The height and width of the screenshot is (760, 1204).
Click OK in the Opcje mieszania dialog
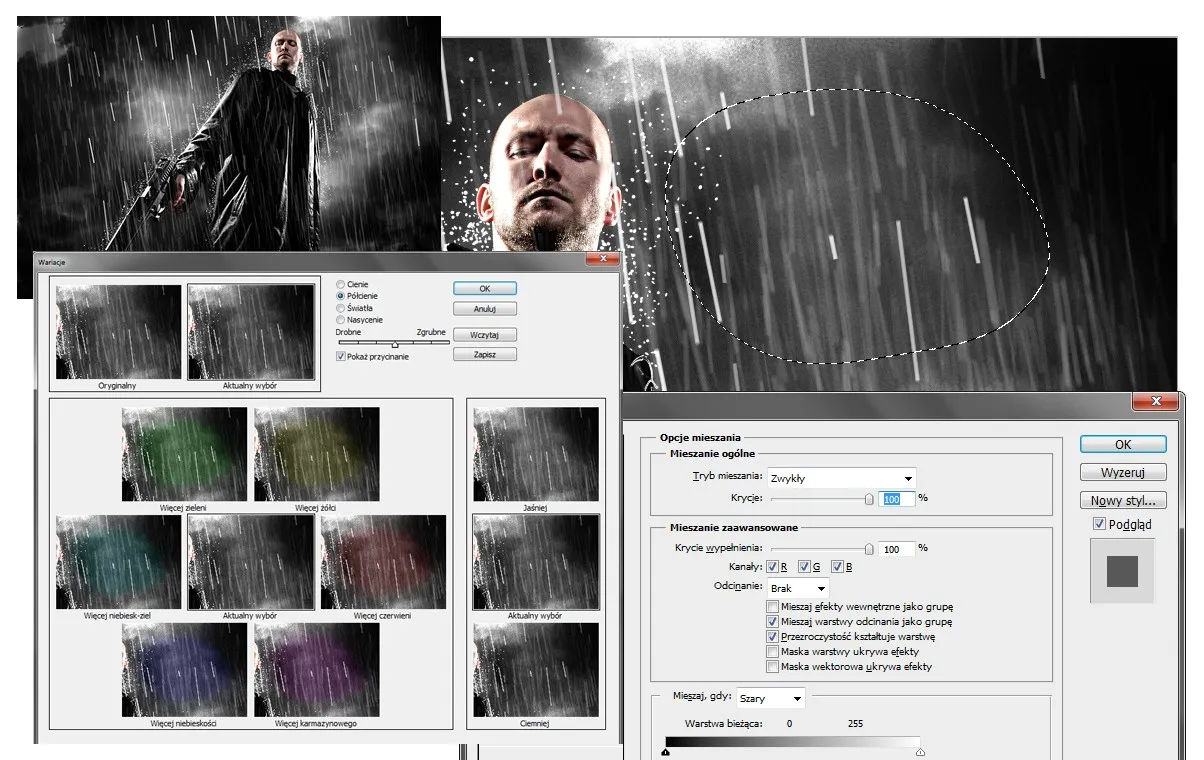click(1123, 444)
